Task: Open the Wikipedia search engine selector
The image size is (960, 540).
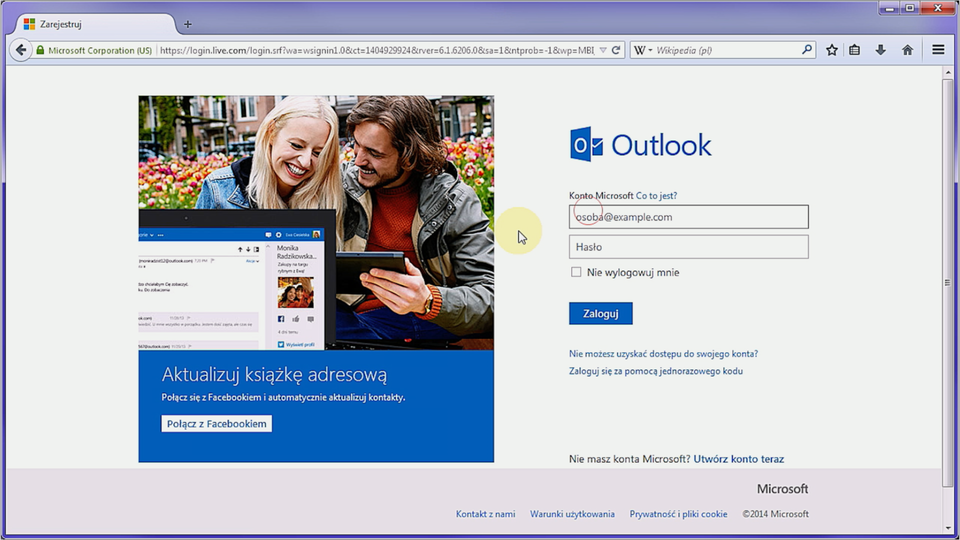Action: pos(642,50)
